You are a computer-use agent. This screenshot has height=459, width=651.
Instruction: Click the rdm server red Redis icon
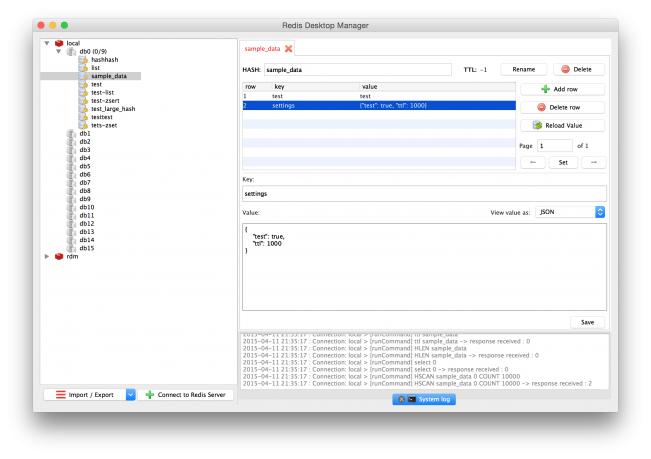point(59,256)
